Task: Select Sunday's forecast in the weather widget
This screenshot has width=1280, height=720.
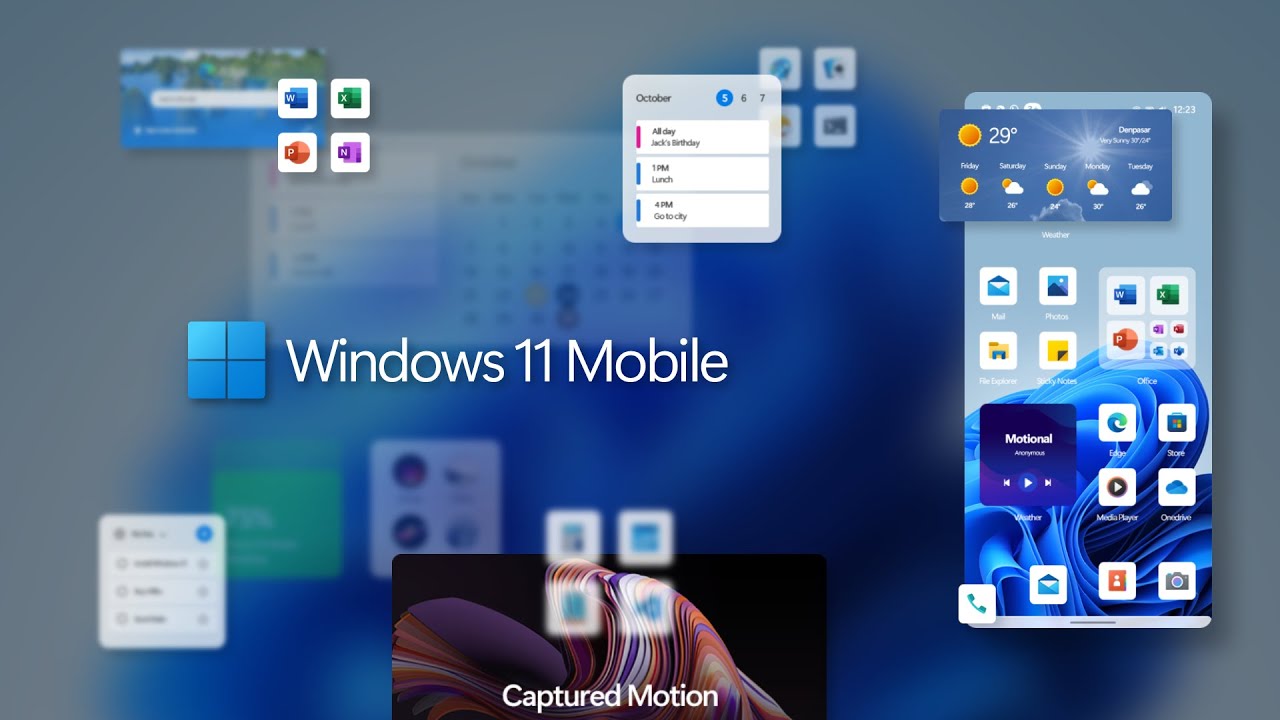Action: coord(1055,186)
